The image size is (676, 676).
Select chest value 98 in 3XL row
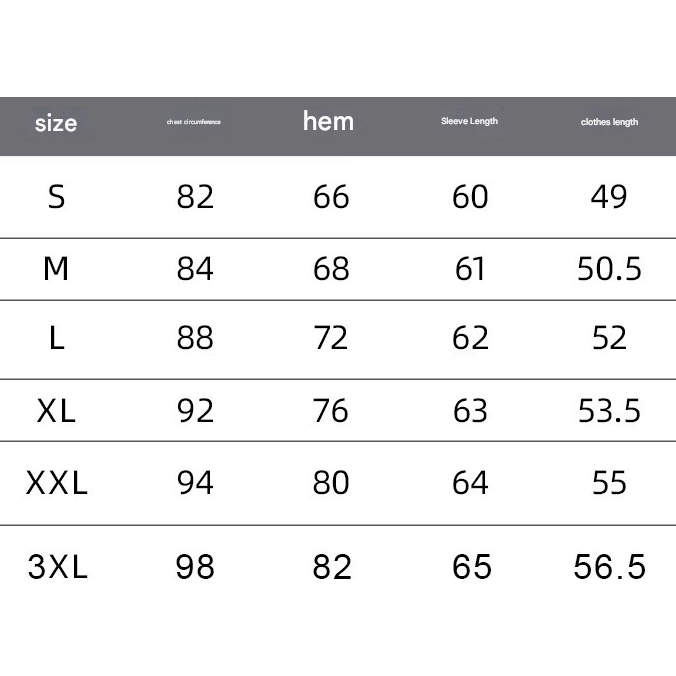click(x=195, y=568)
